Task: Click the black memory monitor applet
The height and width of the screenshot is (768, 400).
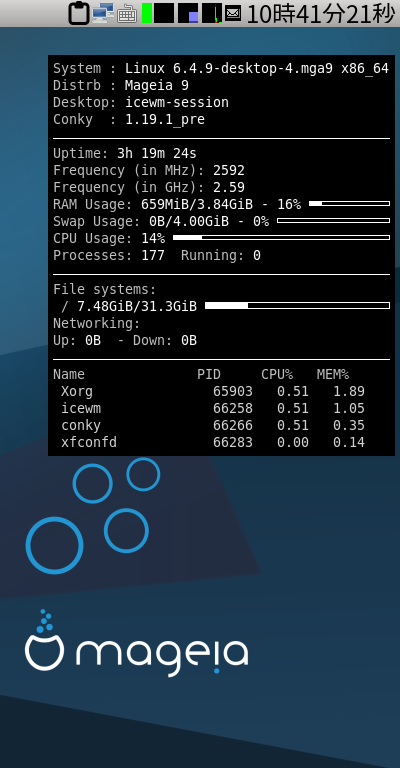Action: [x=164, y=13]
